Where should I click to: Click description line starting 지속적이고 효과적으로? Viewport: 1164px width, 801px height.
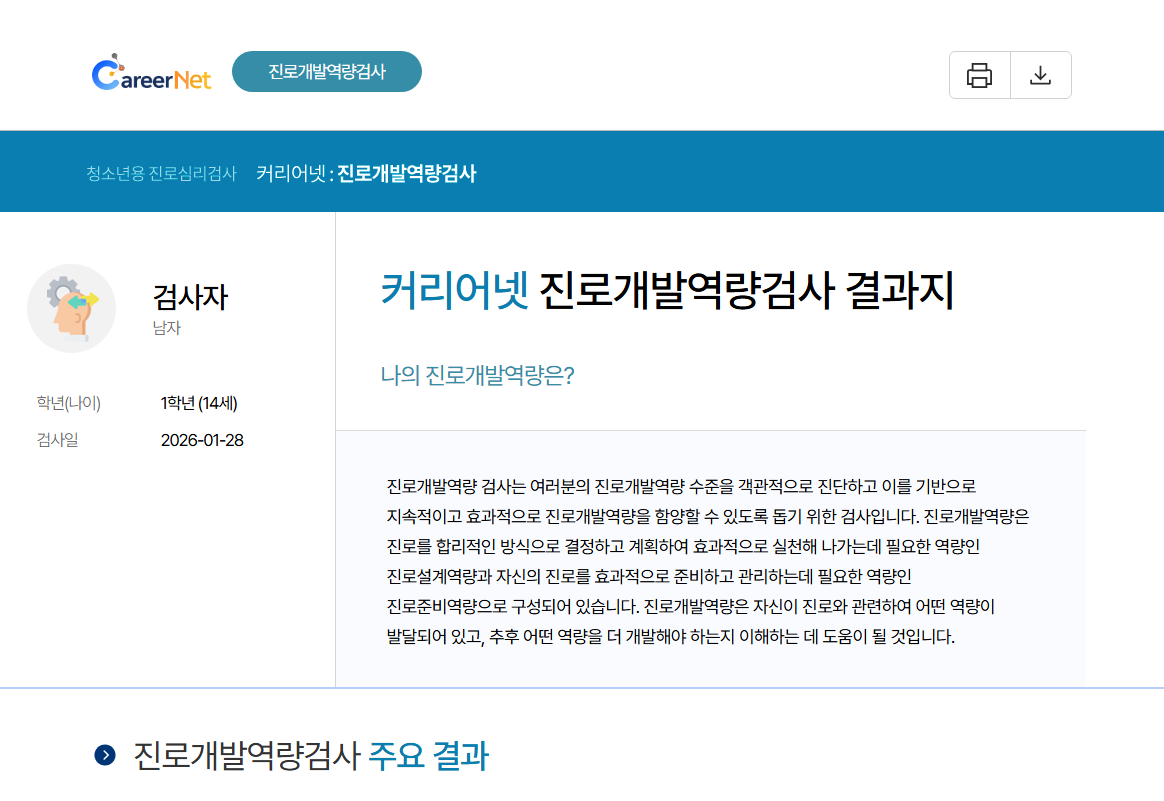pos(707,517)
